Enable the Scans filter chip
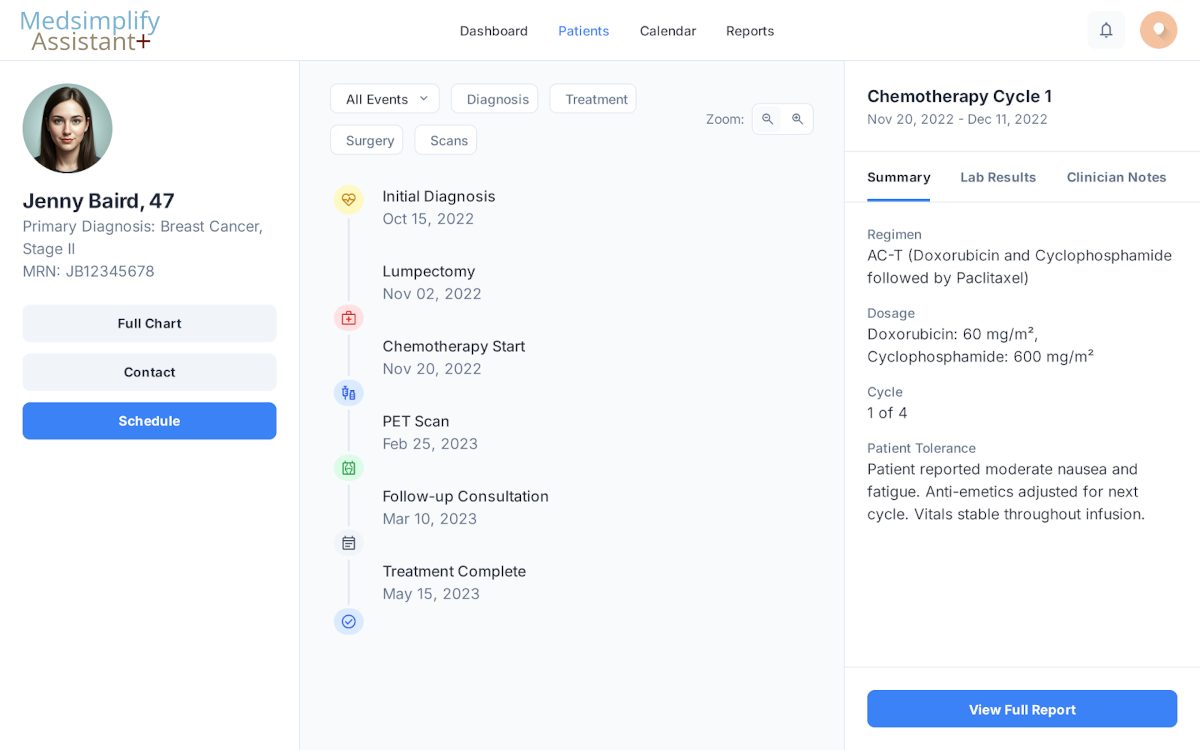The height and width of the screenshot is (750, 1200). pyautogui.click(x=446, y=140)
